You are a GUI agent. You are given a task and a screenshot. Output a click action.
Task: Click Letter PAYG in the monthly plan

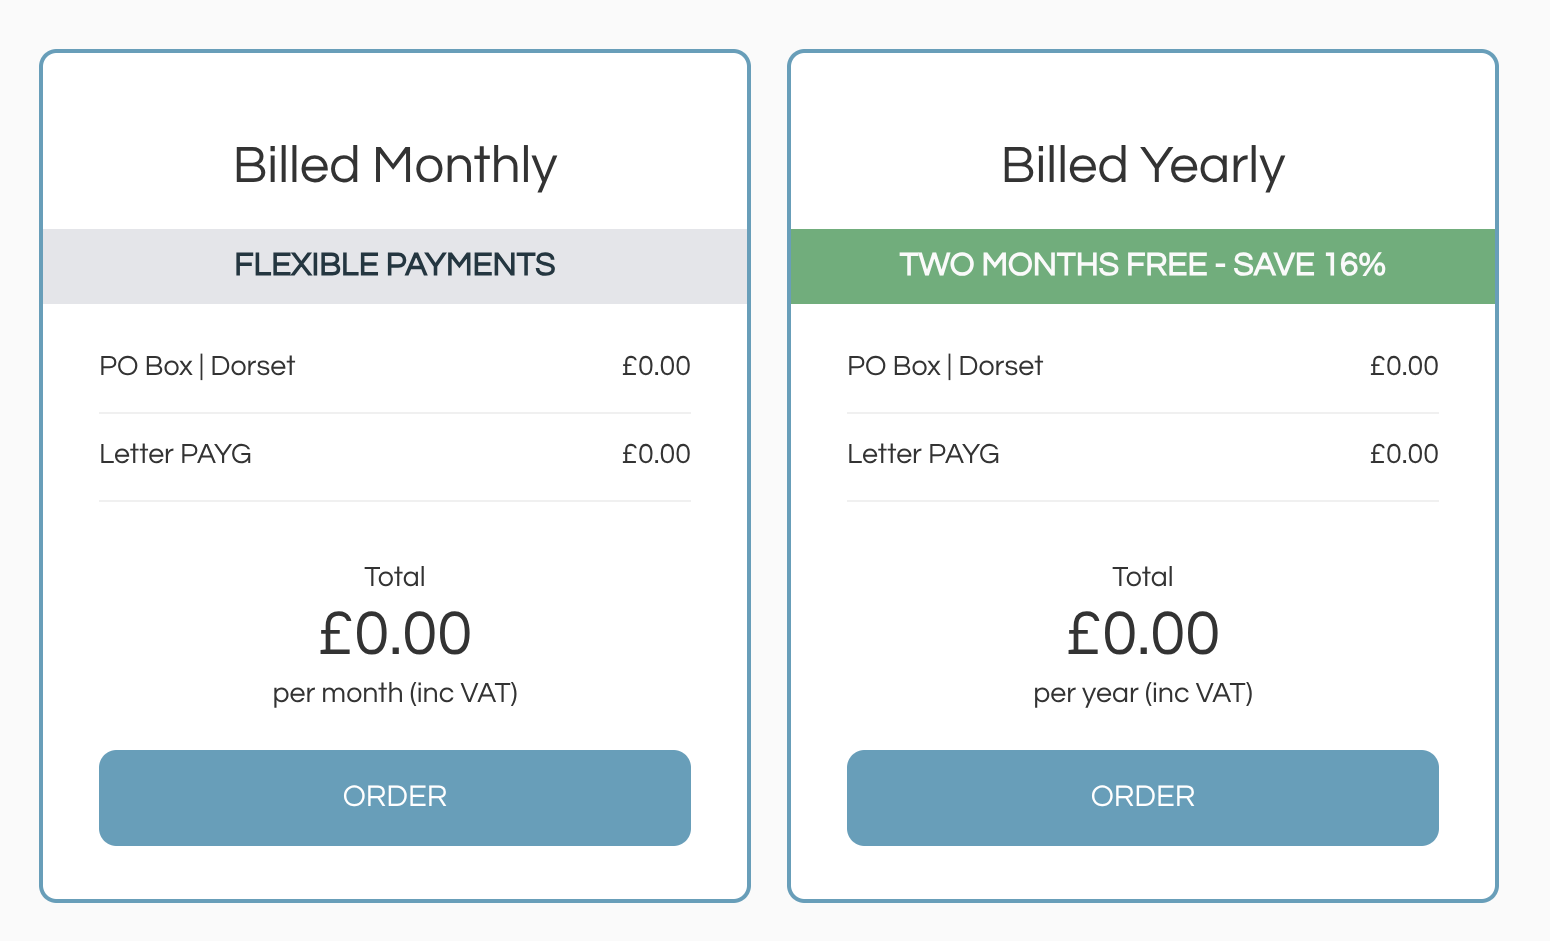(175, 454)
